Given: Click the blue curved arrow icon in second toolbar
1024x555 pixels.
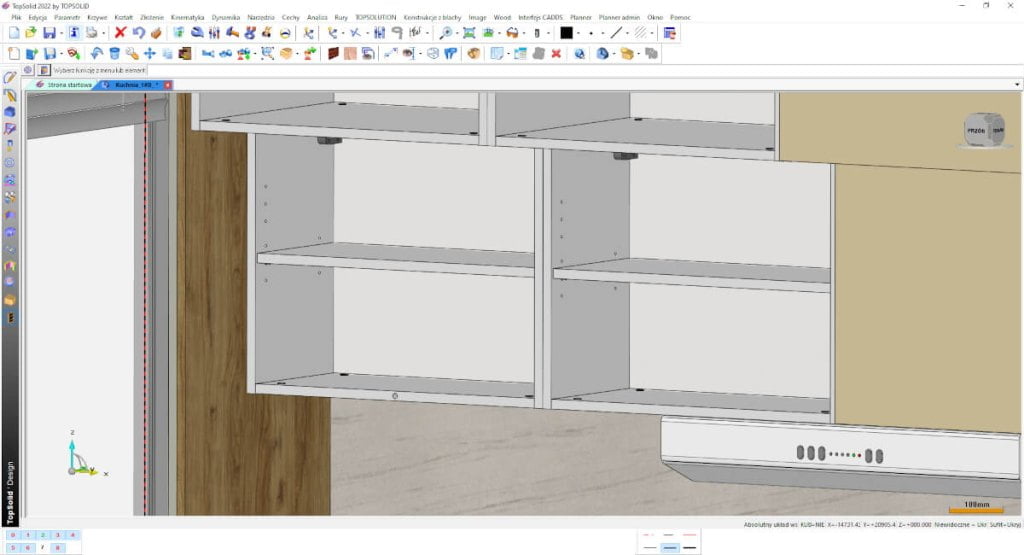Looking at the screenshot, I should point(97,54).
